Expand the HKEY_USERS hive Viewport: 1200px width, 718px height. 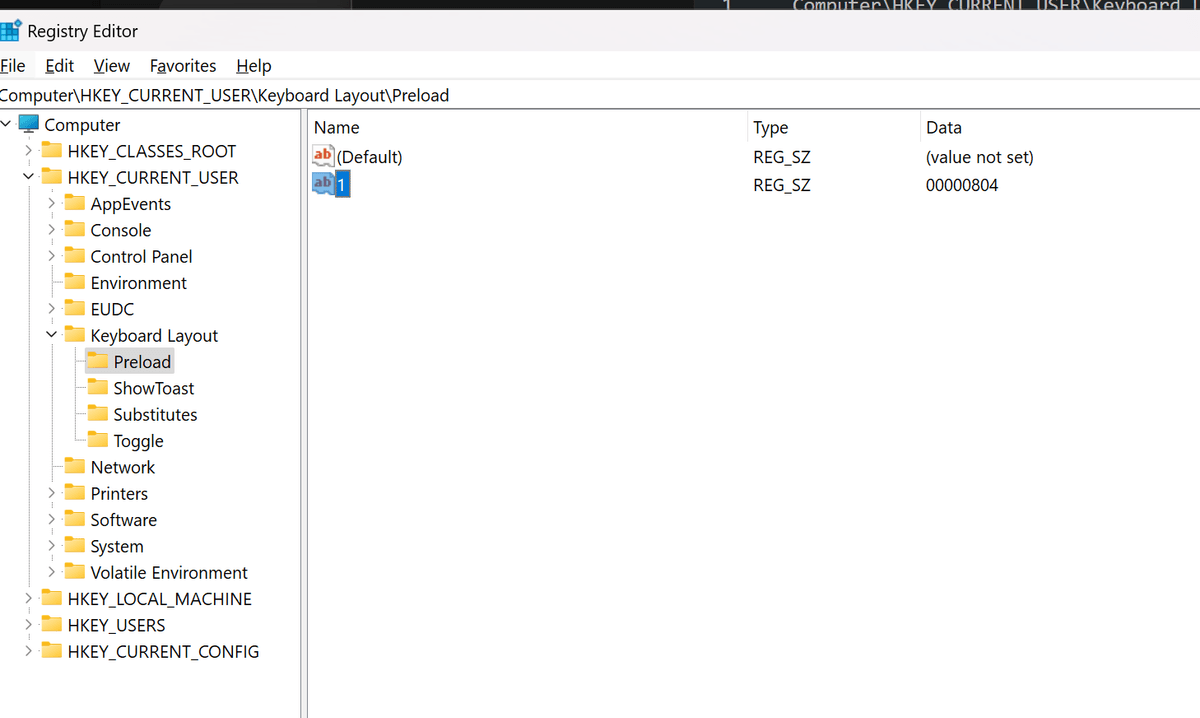click(28, 625)
